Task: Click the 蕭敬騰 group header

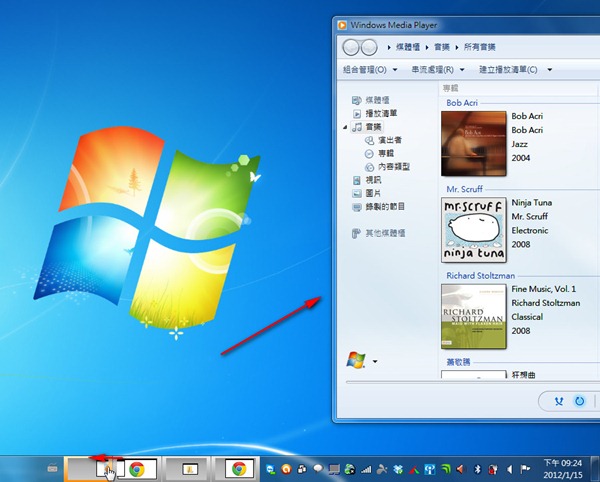Action: (x=458, y=362)
